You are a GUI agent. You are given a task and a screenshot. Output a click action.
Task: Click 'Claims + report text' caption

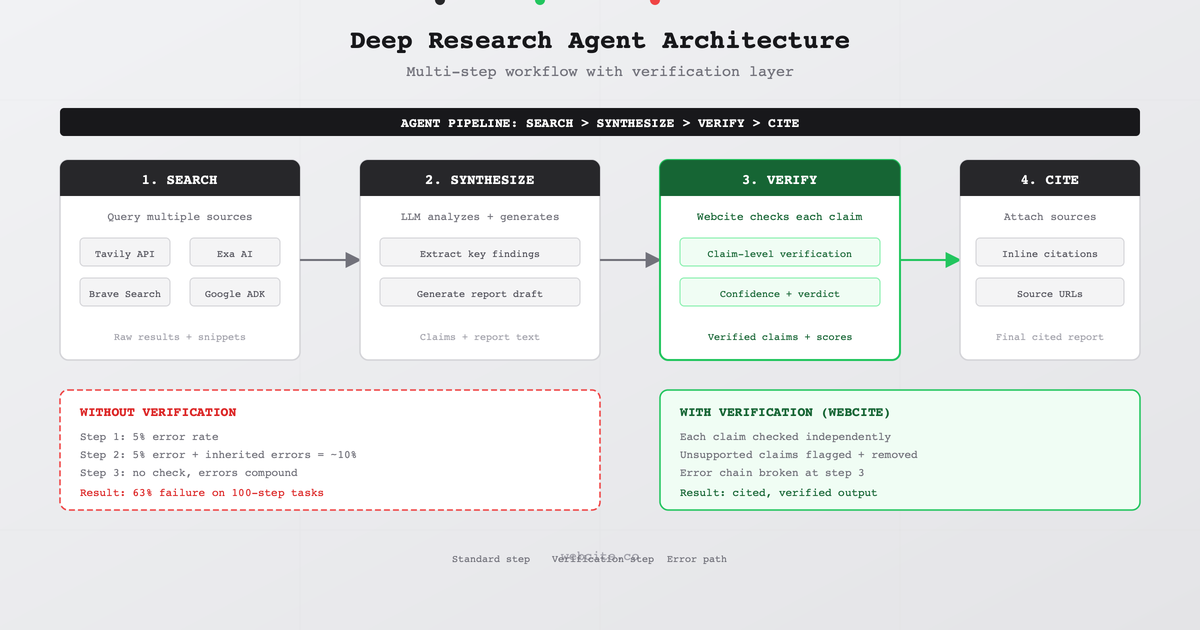pos(480,337)
